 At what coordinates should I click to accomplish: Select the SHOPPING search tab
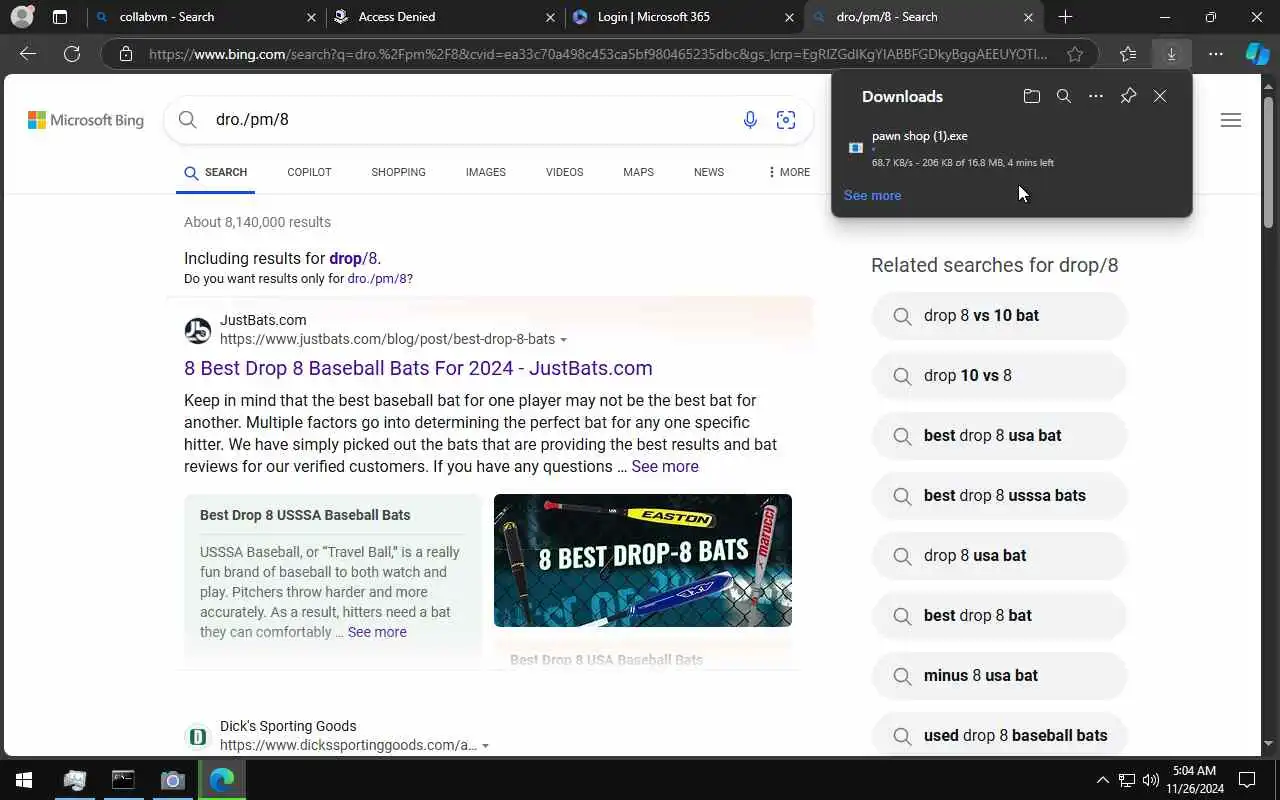[x=398, y=172]
